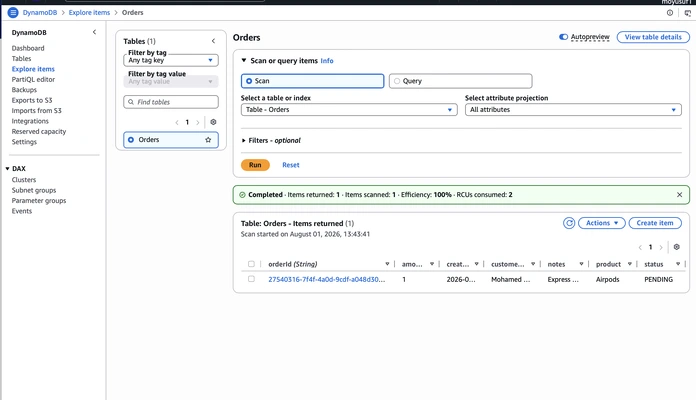Image resolution: width=696 pixels, height=400 pixels.
Task: Go to next tables page
Action: [x=198, y=123]
